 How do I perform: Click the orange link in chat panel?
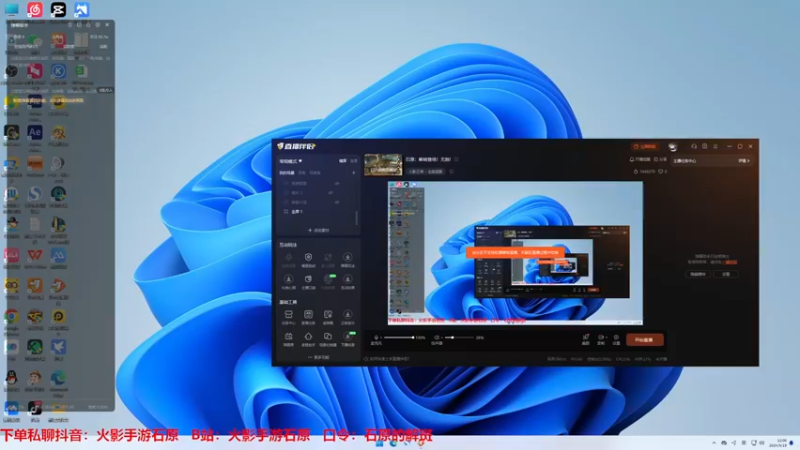click(x=731, y=262)
